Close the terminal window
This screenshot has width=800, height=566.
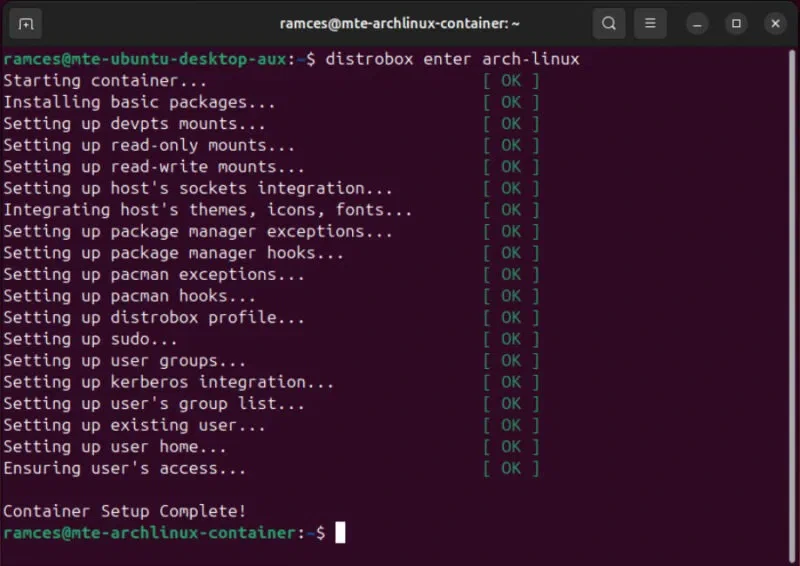pos(775,23)
